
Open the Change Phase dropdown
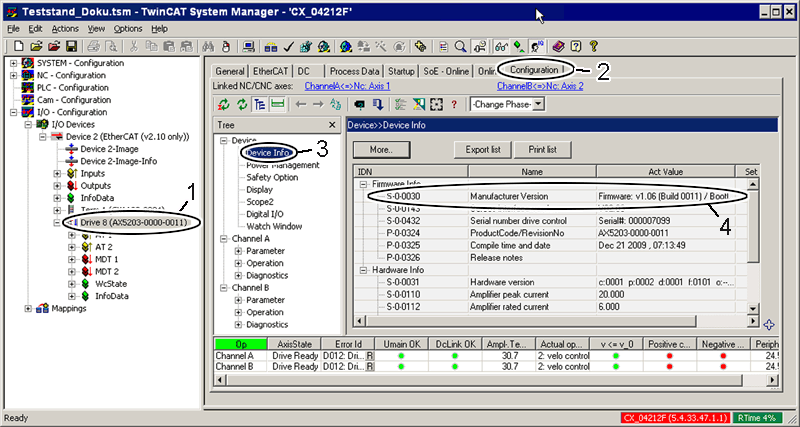(538, 104)
